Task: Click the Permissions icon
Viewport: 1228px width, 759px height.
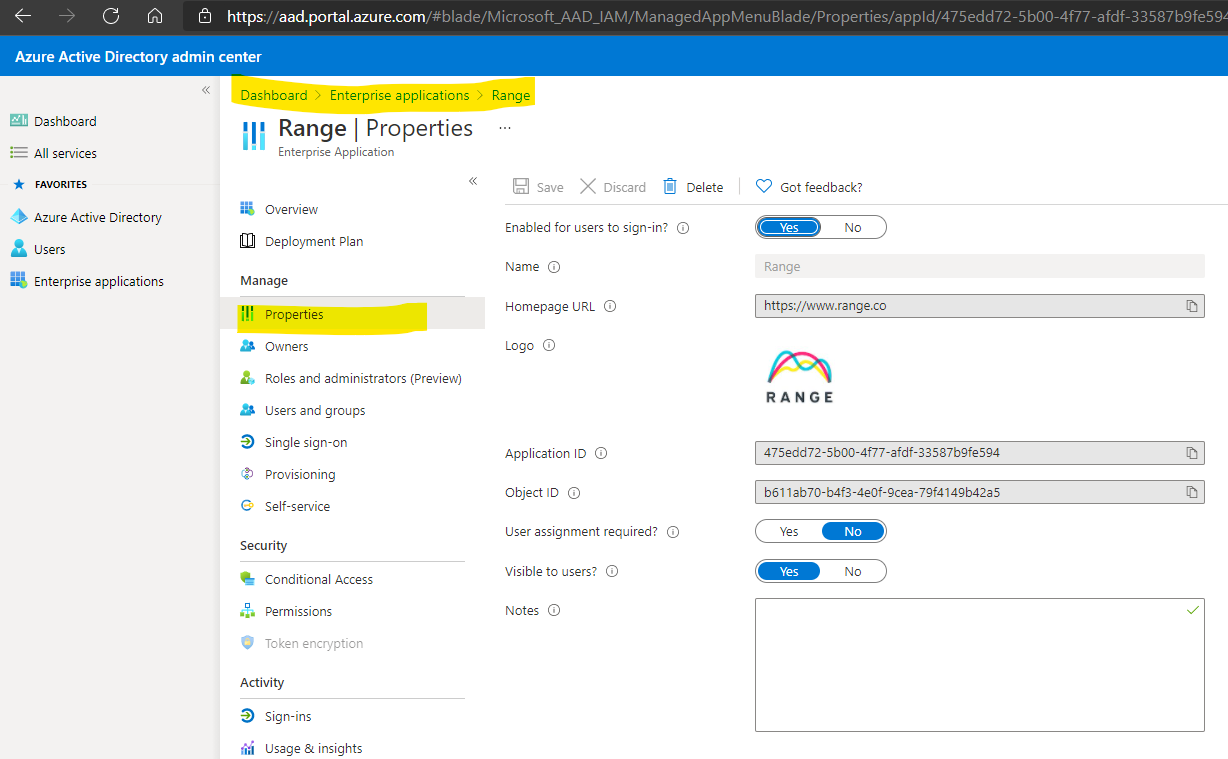Action: 248,611
